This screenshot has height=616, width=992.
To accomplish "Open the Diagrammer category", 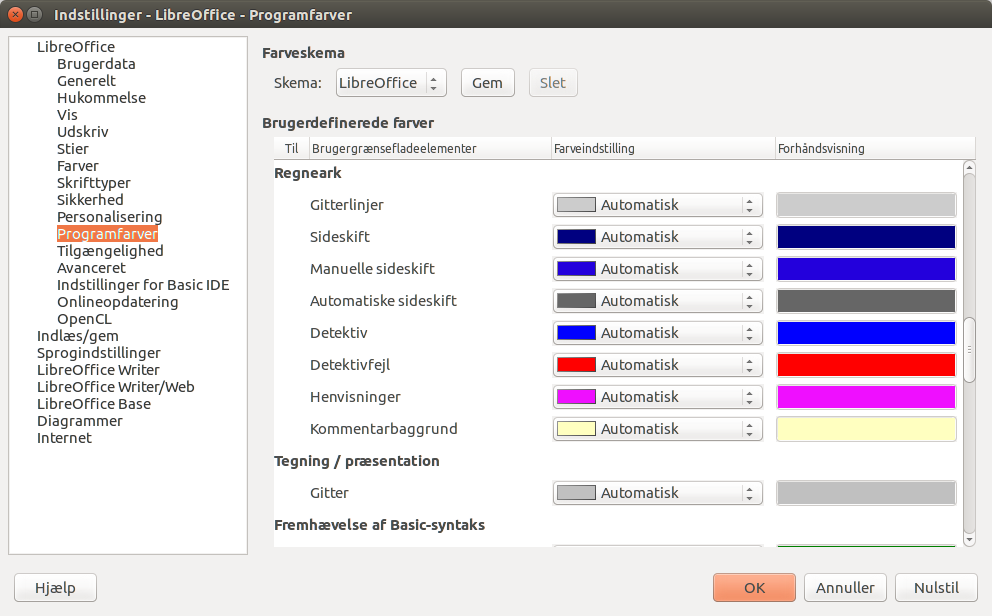I will pyautogui.click(x=80, y=421).
